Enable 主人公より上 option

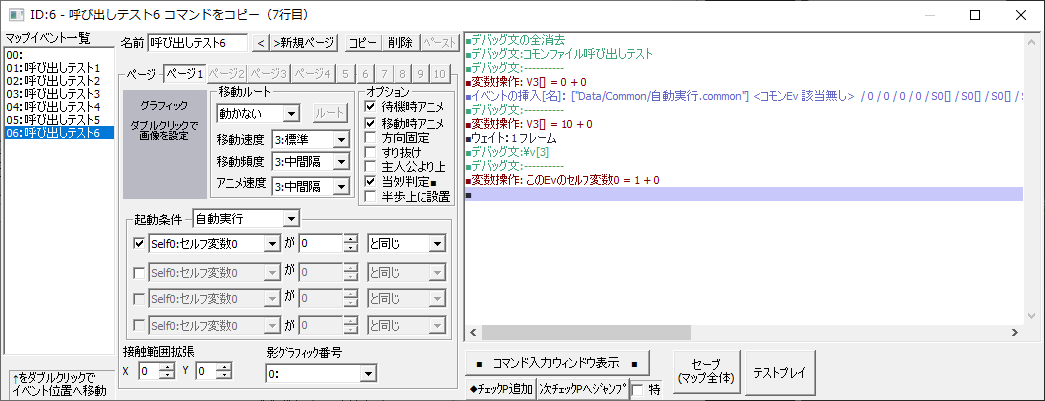click(x=370, y=167)
